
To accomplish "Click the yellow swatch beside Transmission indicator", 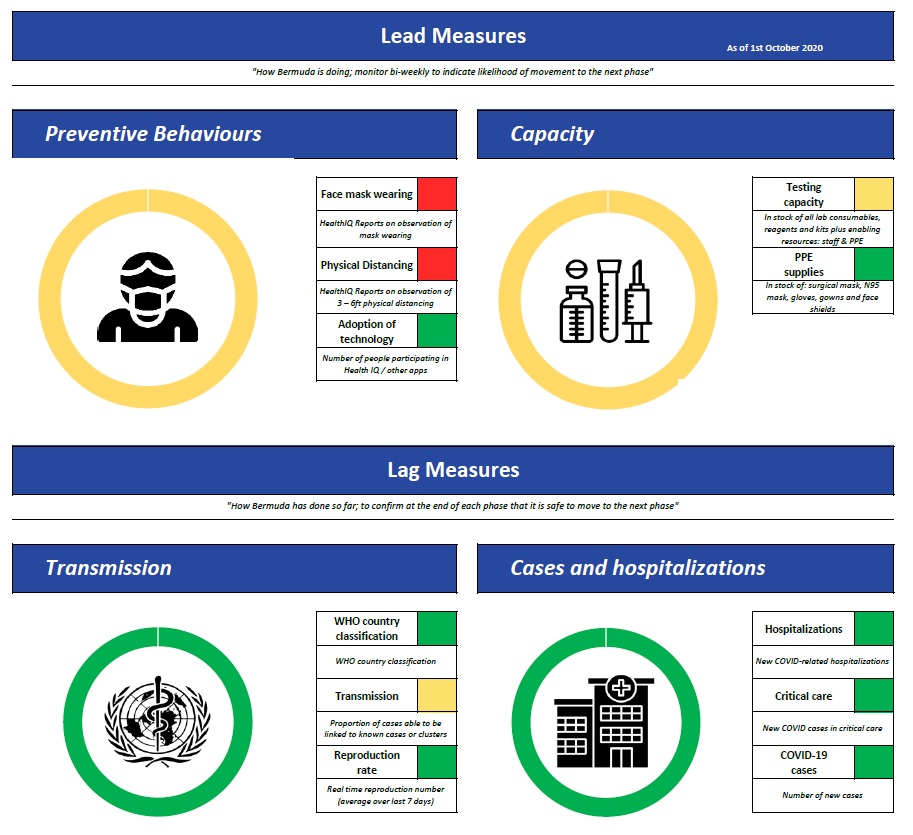I will tap(437, 695).
